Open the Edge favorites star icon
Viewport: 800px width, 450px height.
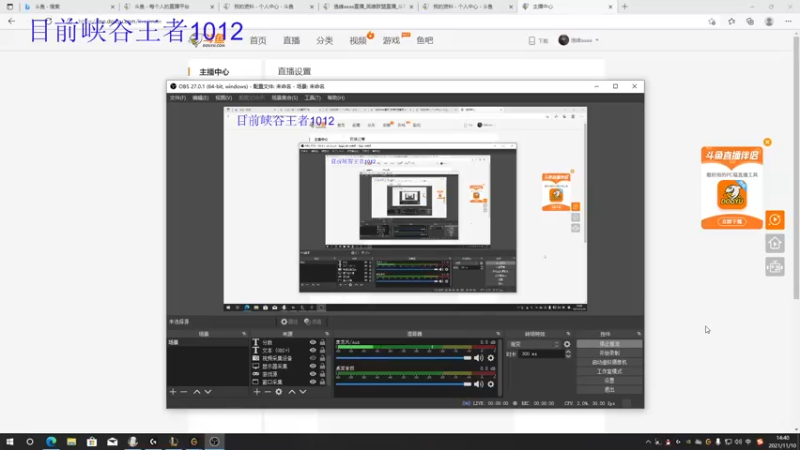731,21
